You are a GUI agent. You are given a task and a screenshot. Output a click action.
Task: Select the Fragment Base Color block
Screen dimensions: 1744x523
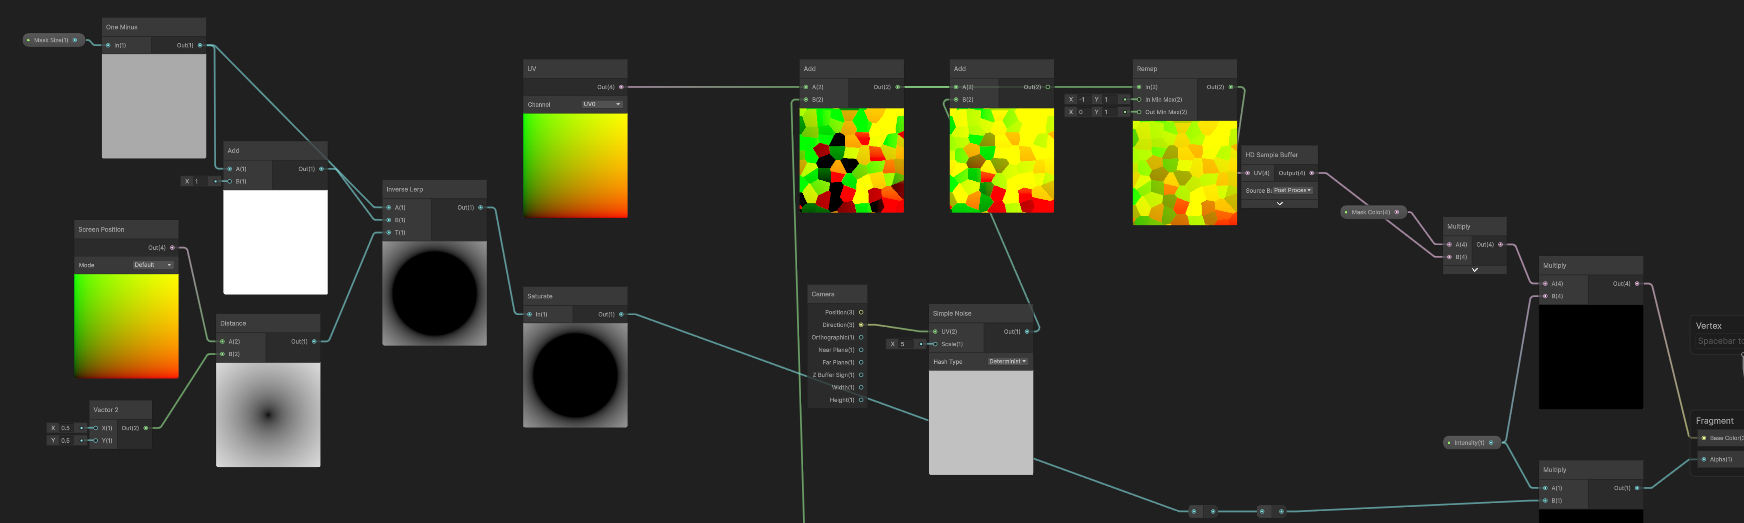[1721, 438]
